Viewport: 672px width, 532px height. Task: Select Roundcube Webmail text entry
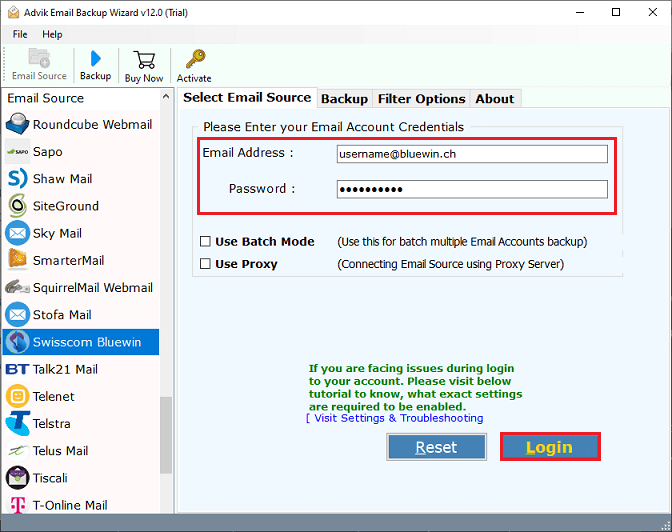93,124
